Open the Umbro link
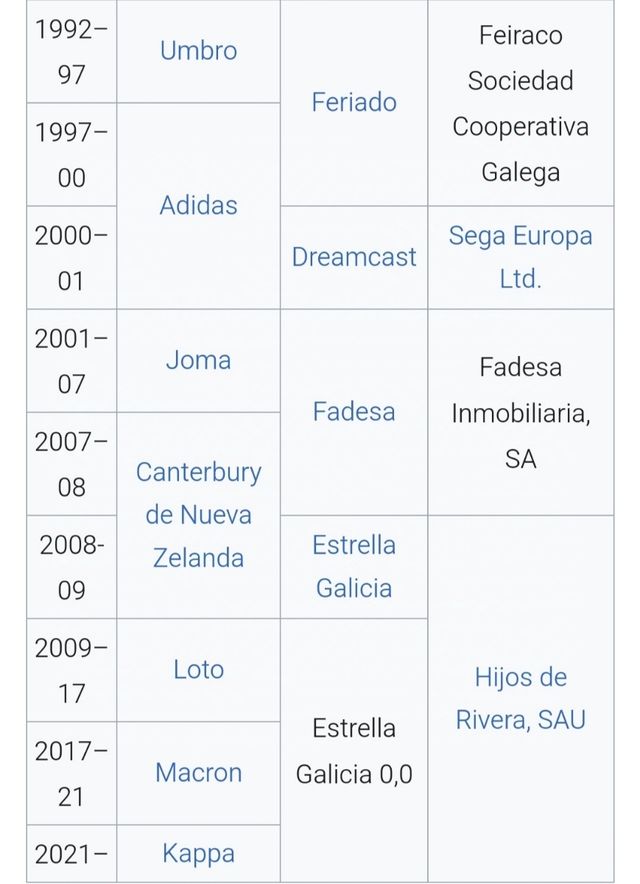 tap(198, 51)
